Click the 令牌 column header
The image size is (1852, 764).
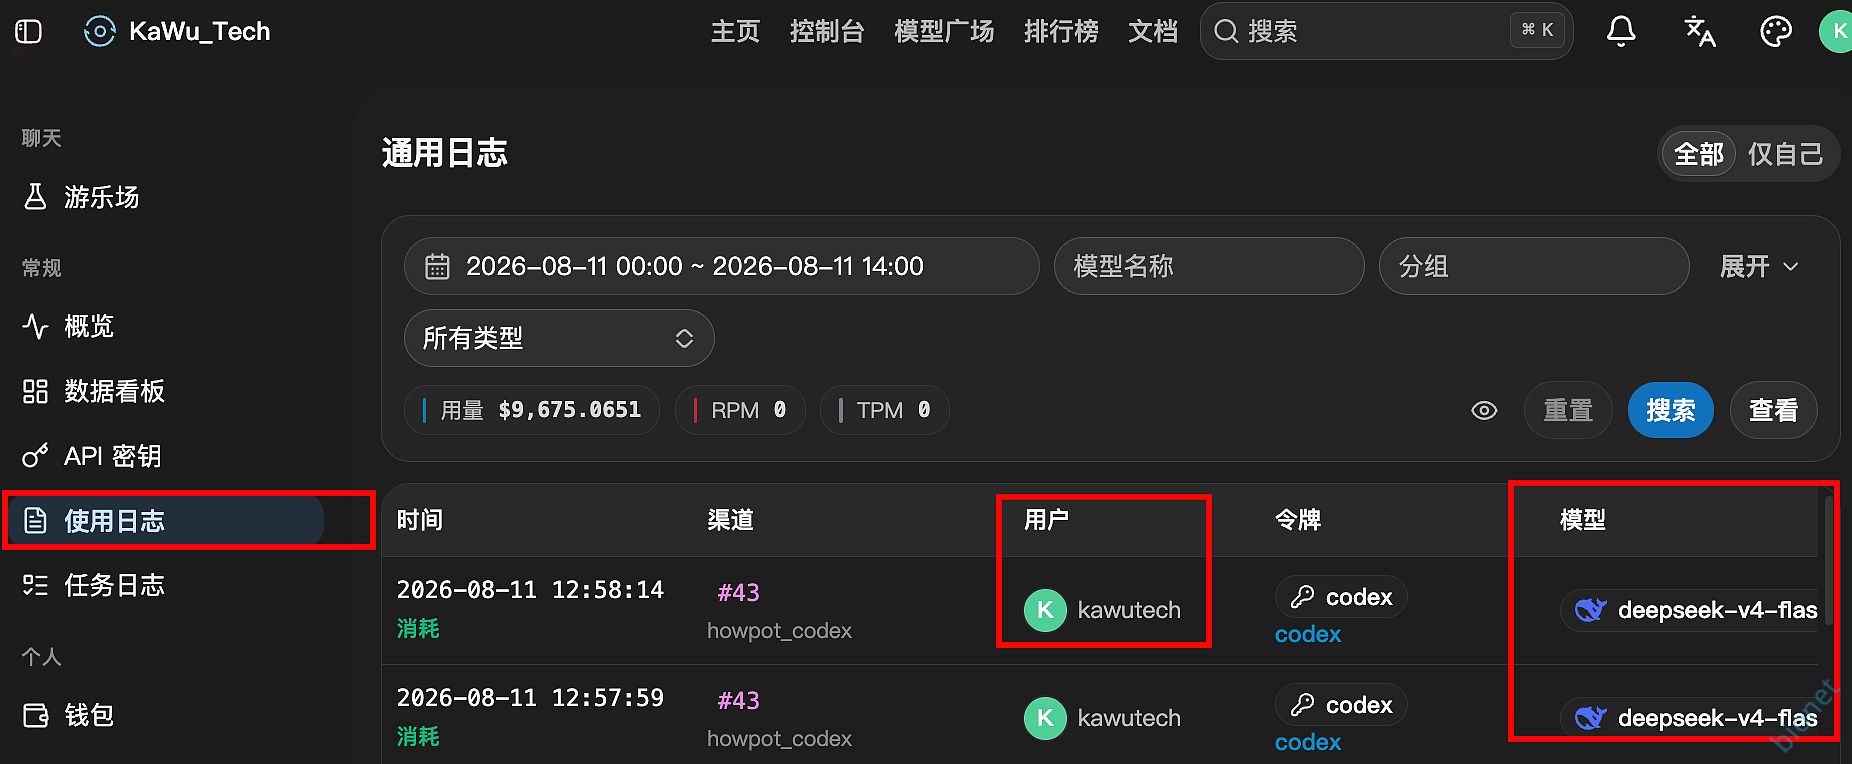pyautogui.click(x=1298, y=520)
